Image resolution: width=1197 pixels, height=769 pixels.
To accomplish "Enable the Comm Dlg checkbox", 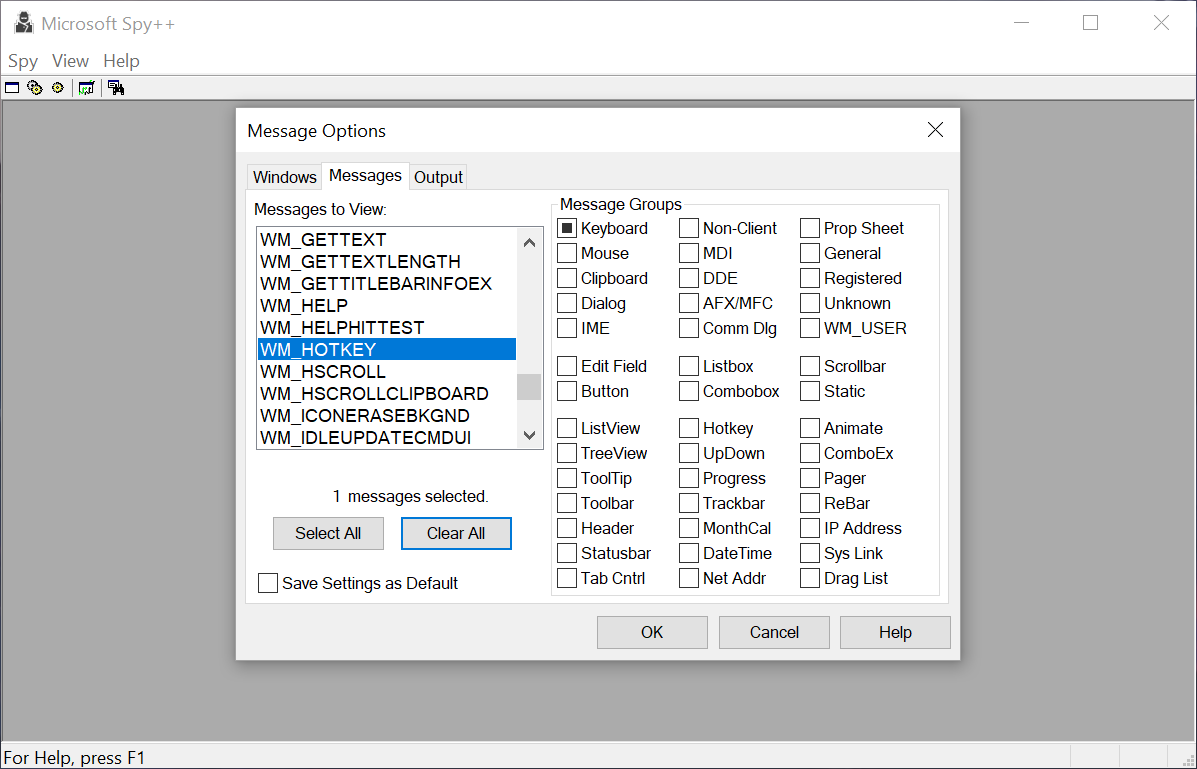I will point(689,328).
